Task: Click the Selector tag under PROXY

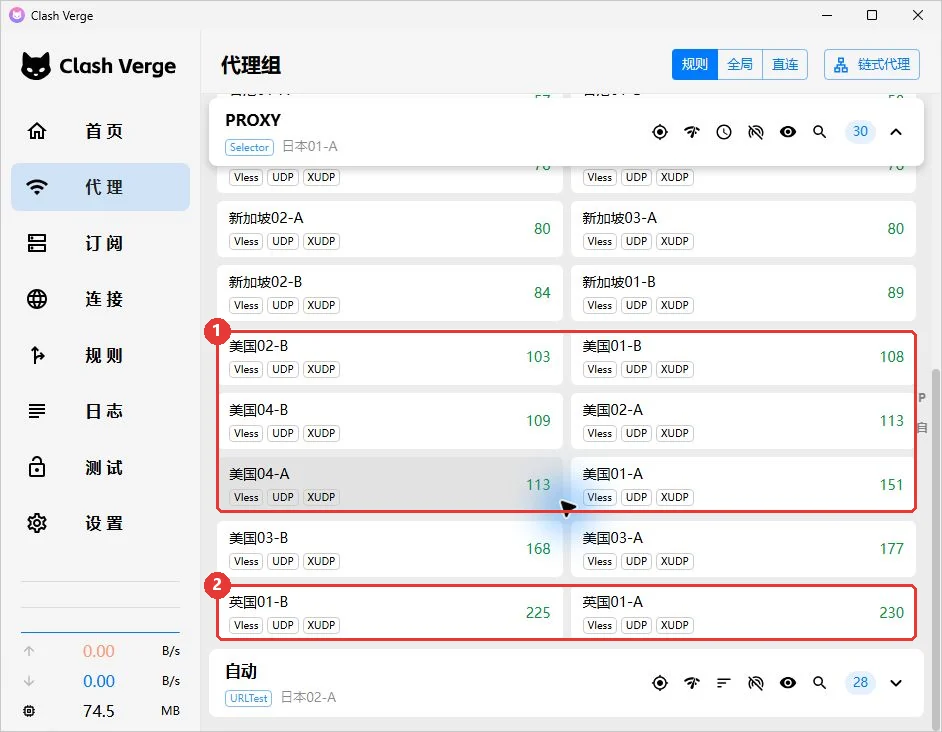Action: (249, 147)
